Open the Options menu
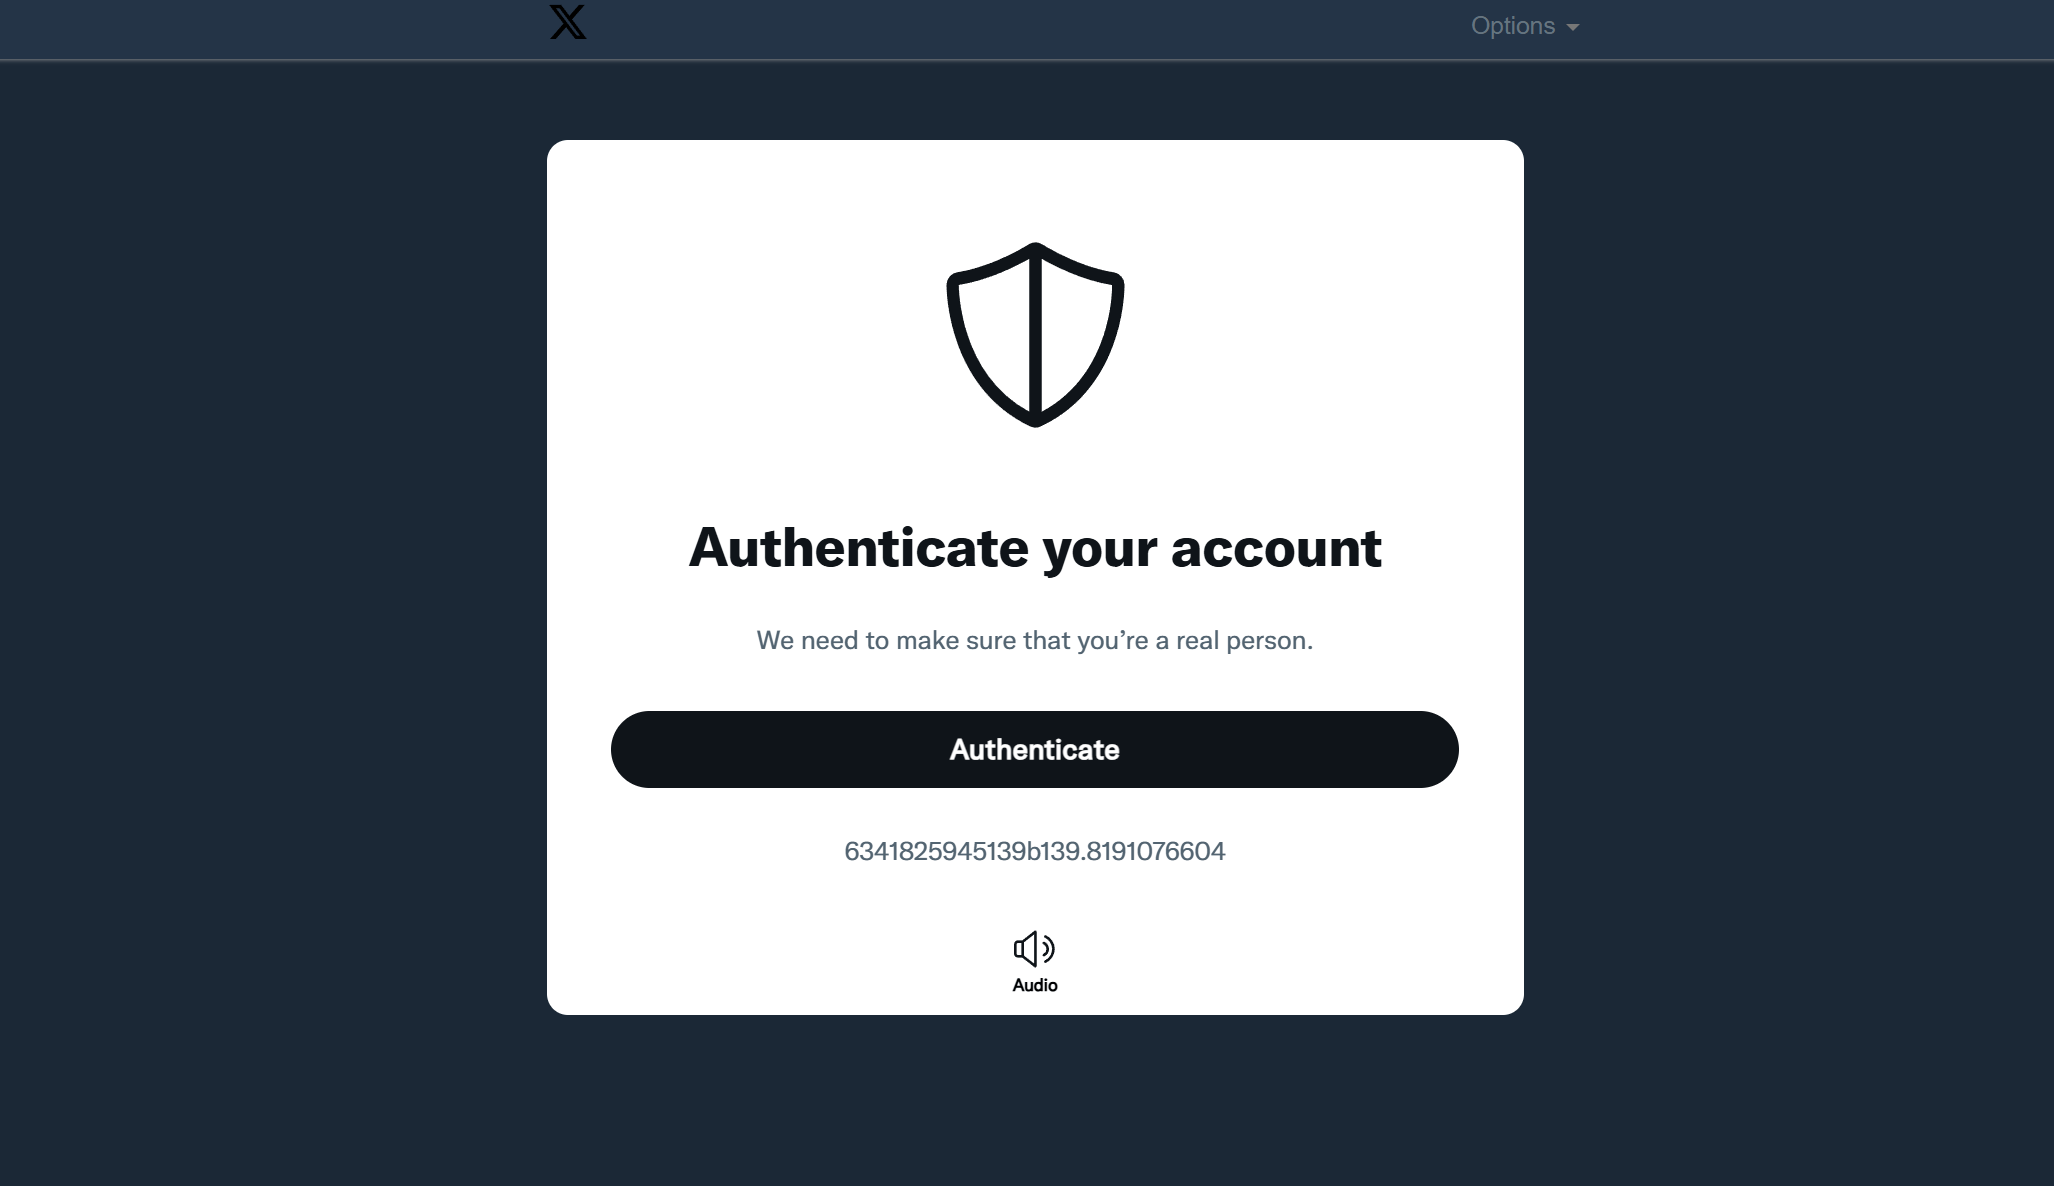2054x1186 pixels. click(x=1525, y=26)
